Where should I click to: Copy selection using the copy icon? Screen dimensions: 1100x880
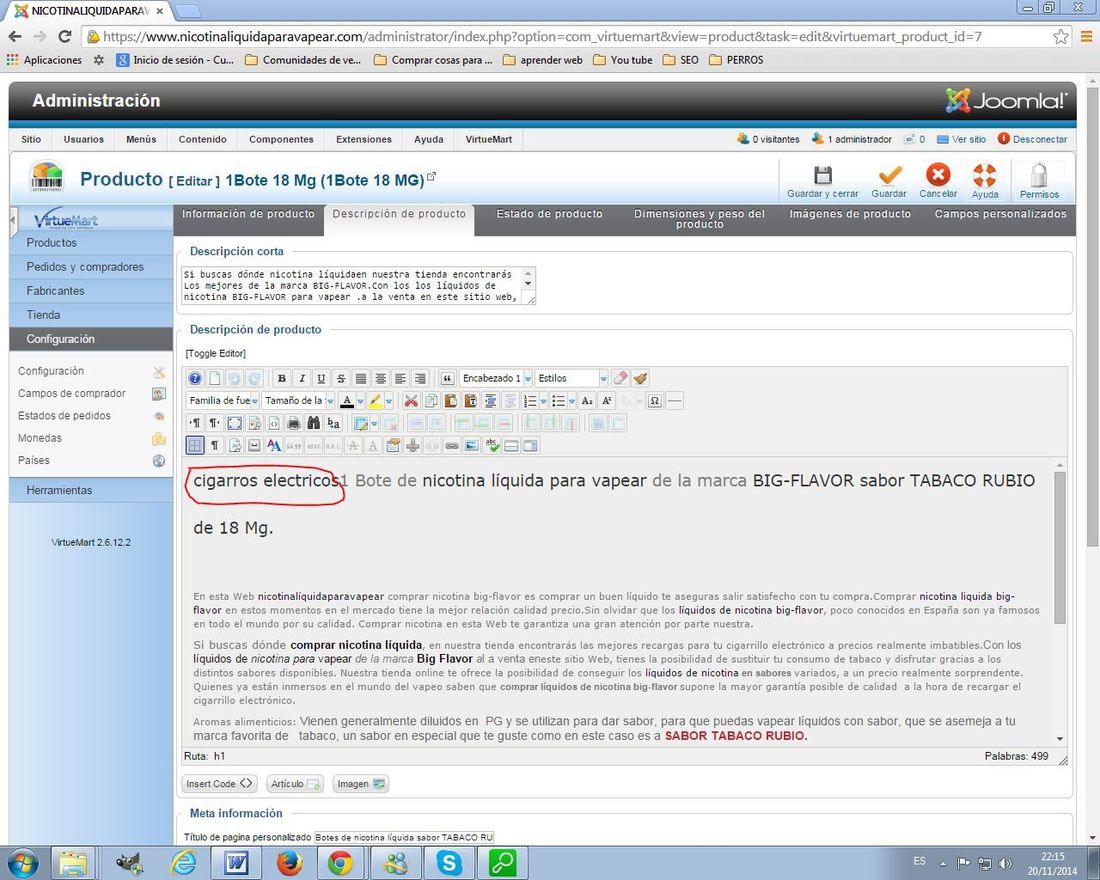tap(431, 401)
